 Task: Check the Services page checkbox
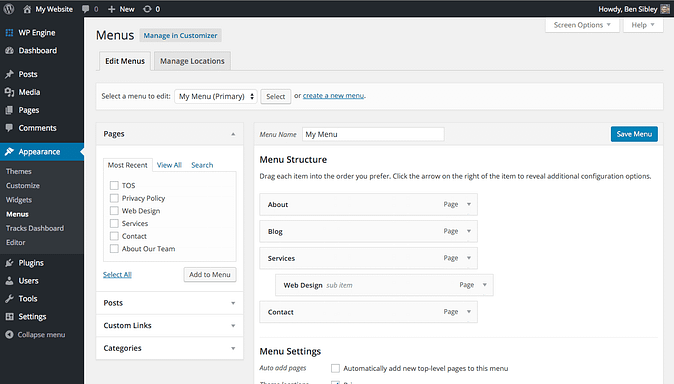[114, 224]
